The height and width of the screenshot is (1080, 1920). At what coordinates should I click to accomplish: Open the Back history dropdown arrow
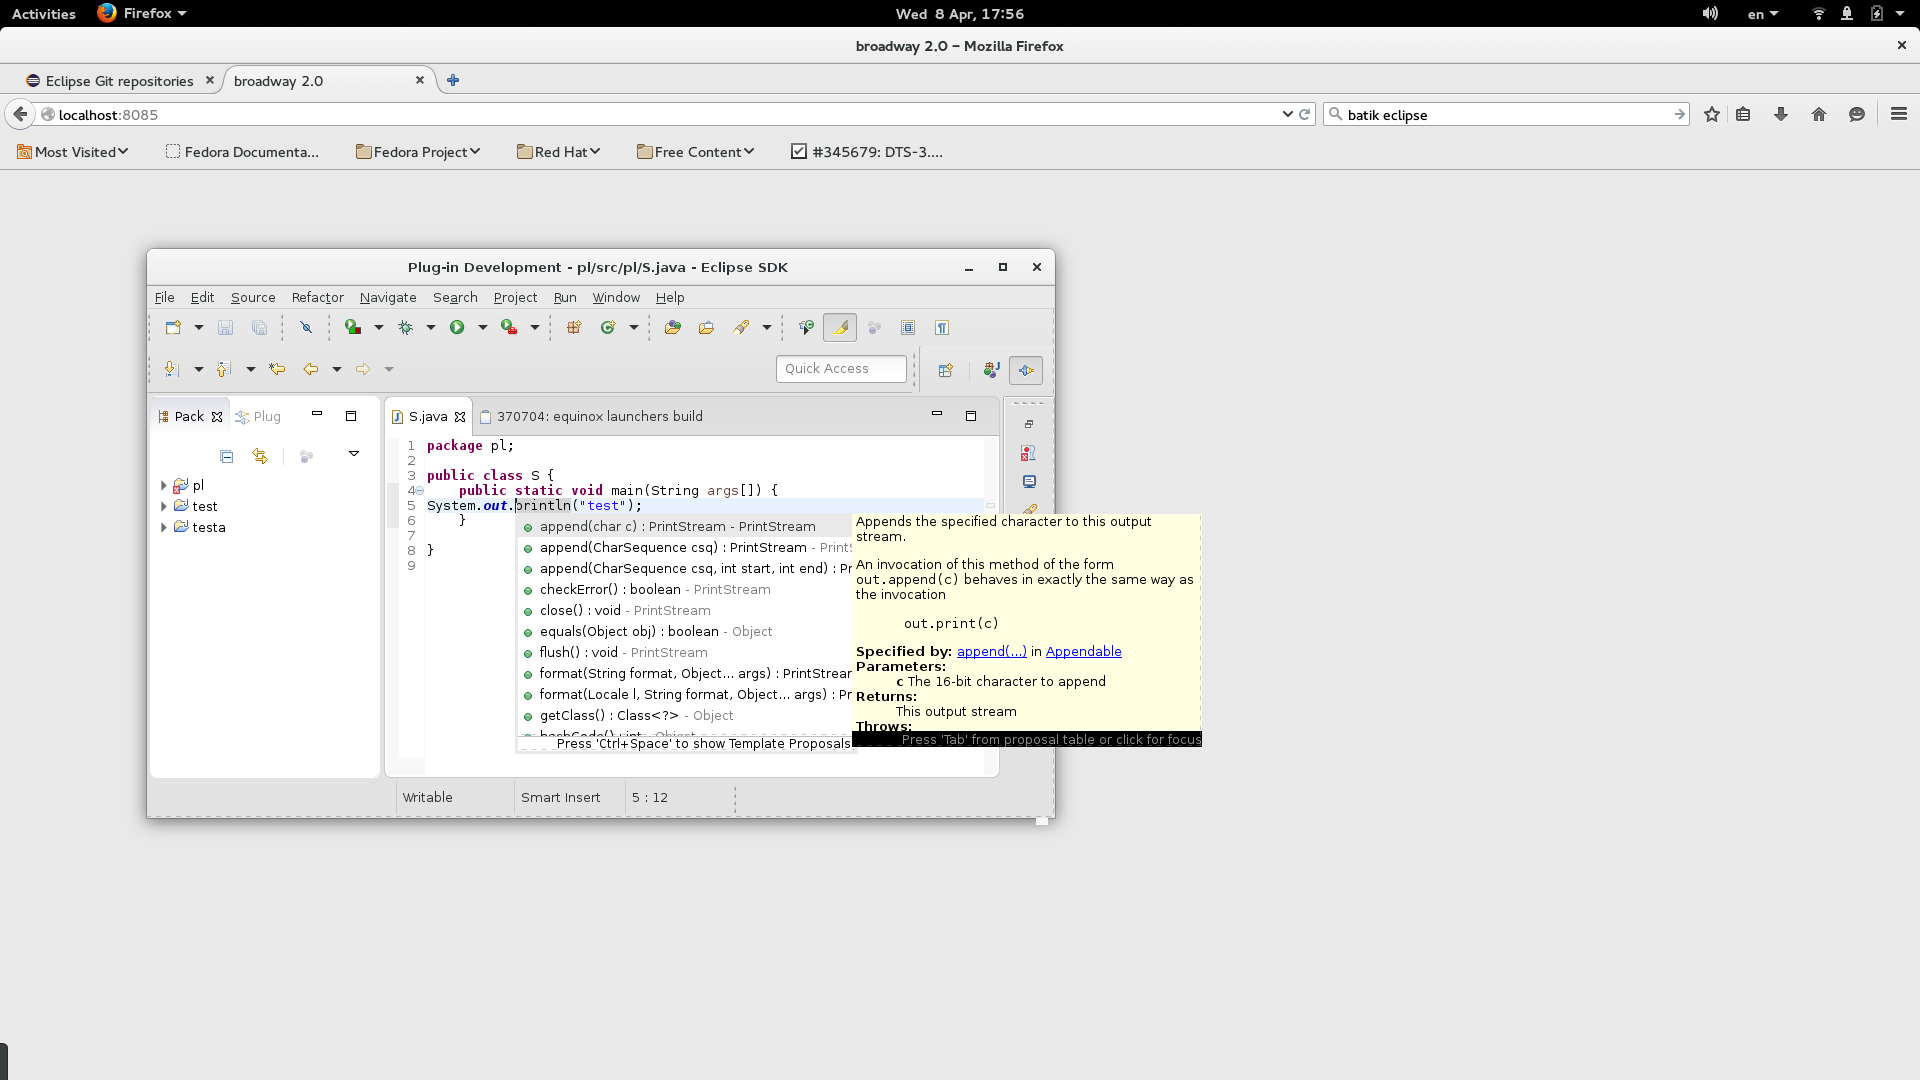click(x=337, y=369)
